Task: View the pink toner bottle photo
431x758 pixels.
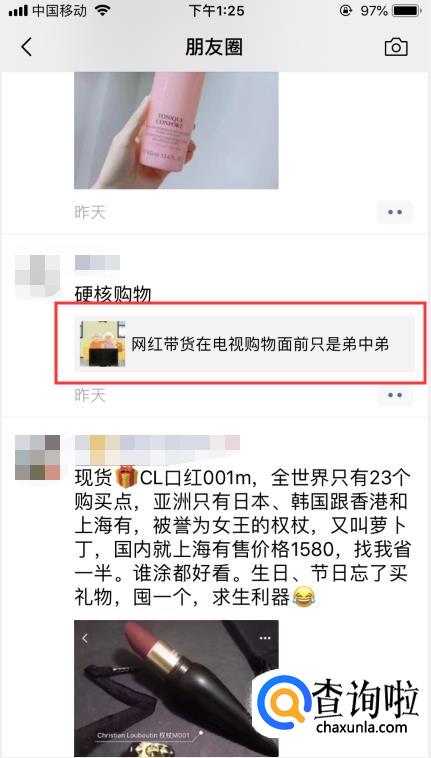Action: click(176, 131)
